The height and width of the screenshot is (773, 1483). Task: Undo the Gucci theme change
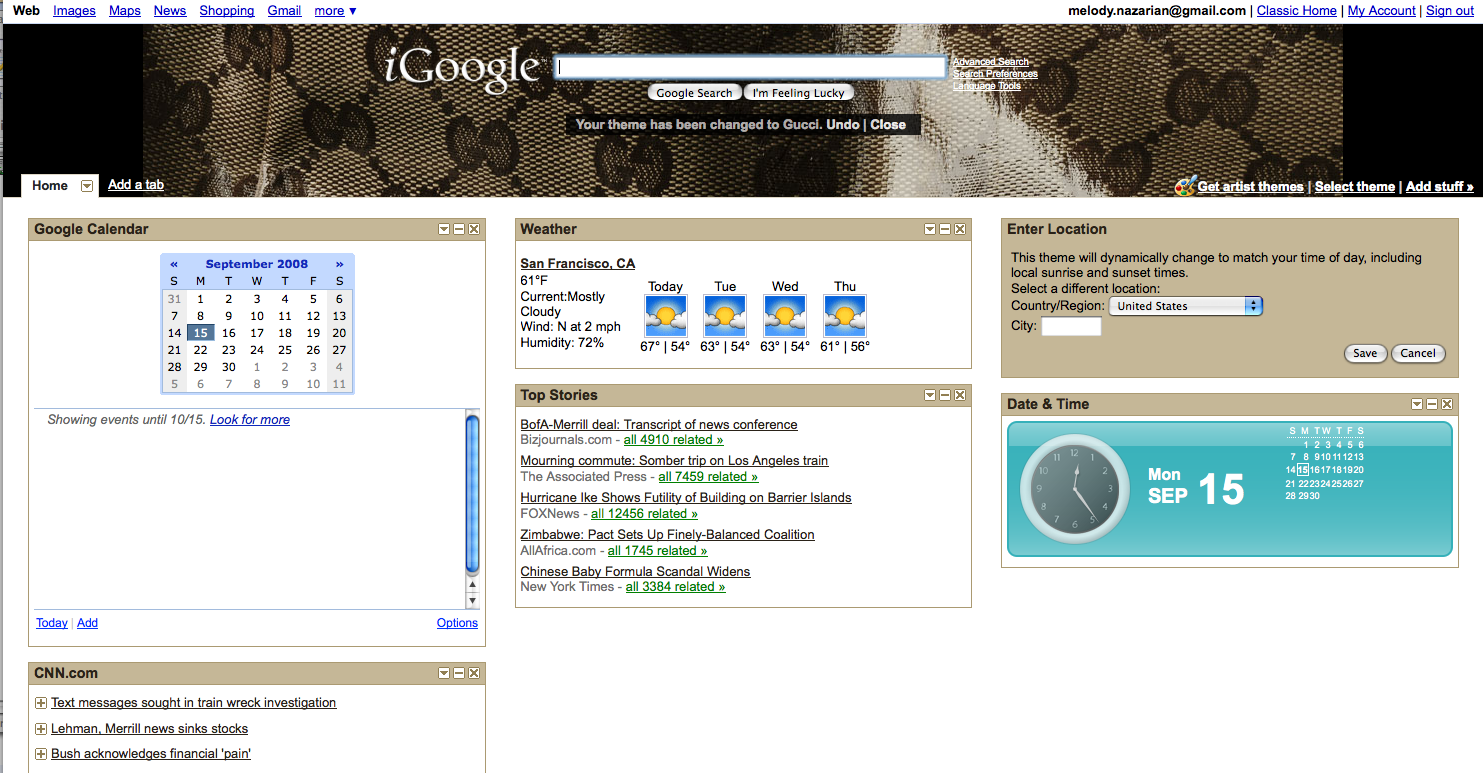click(x=843, y=125)
